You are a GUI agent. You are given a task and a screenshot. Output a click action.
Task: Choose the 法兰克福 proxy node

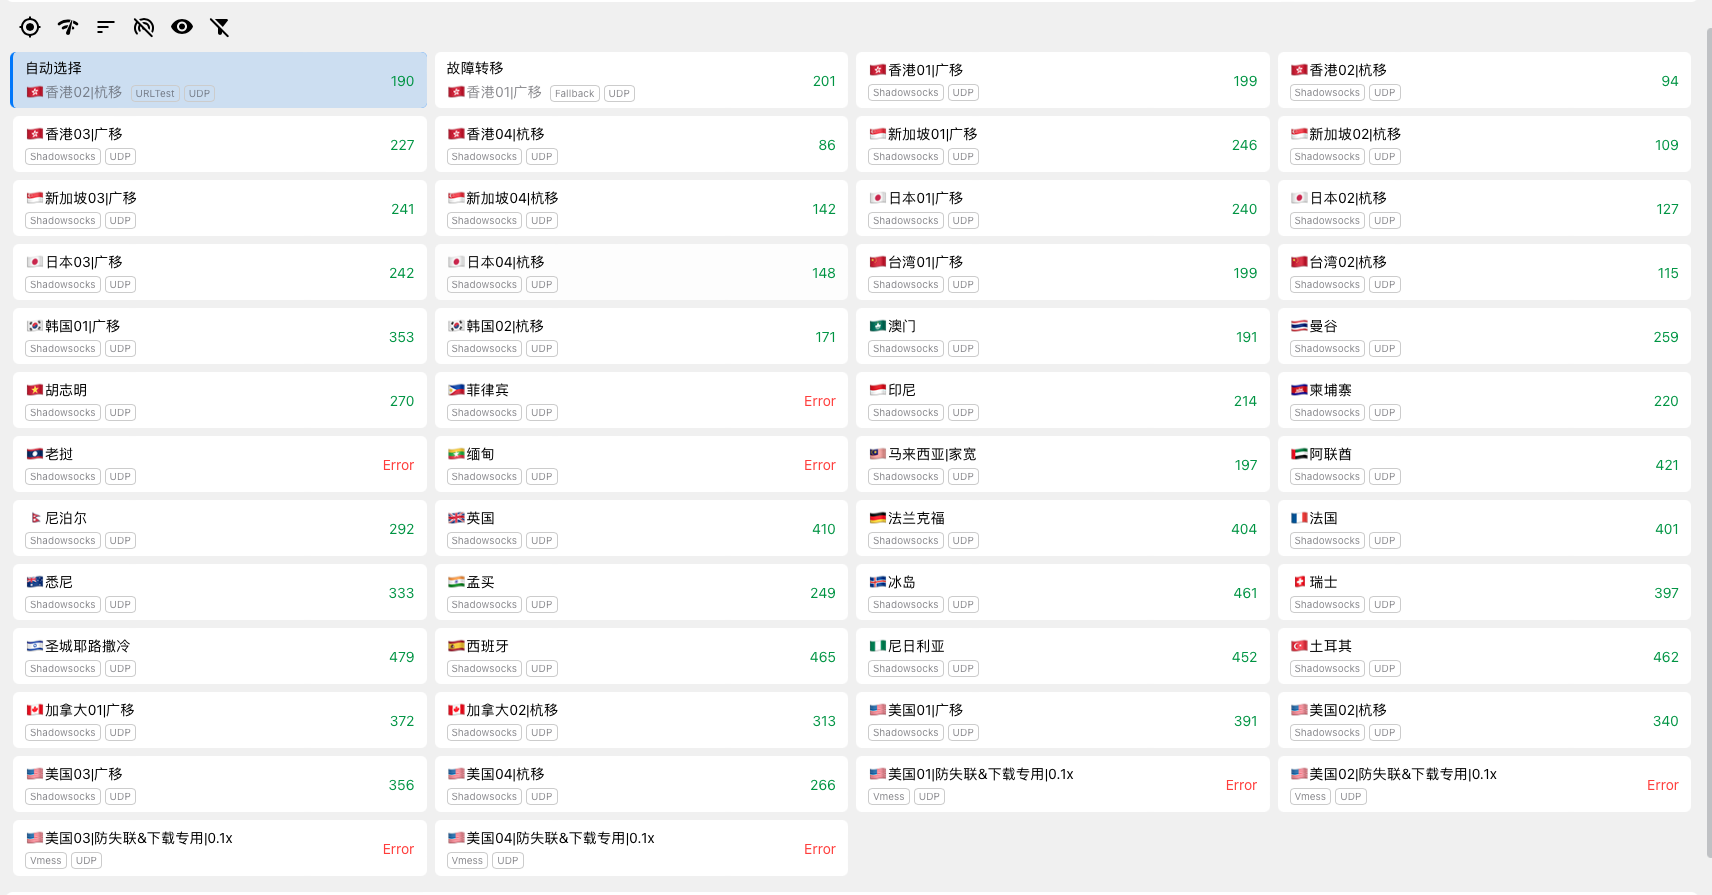pos(1062,528)
